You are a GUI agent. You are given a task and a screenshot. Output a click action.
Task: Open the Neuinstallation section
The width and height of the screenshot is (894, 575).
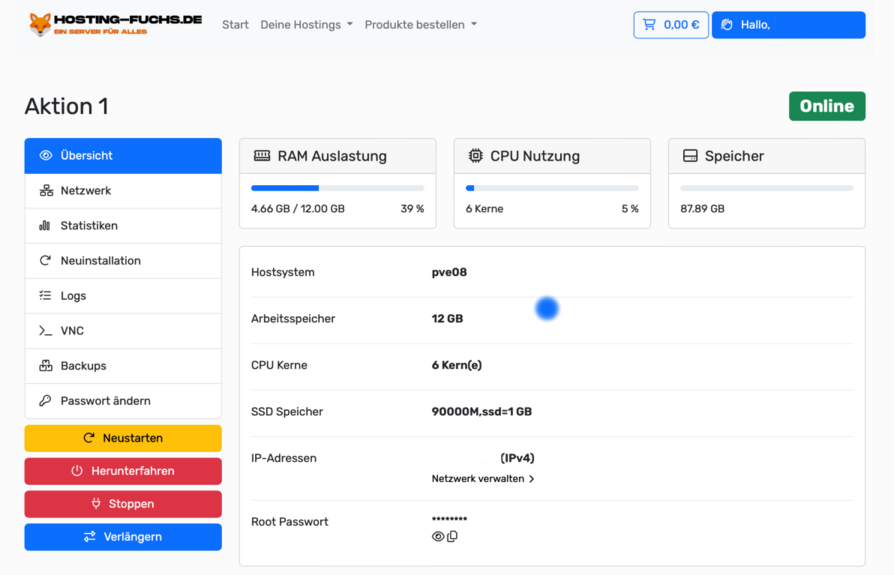click(123, 261)
